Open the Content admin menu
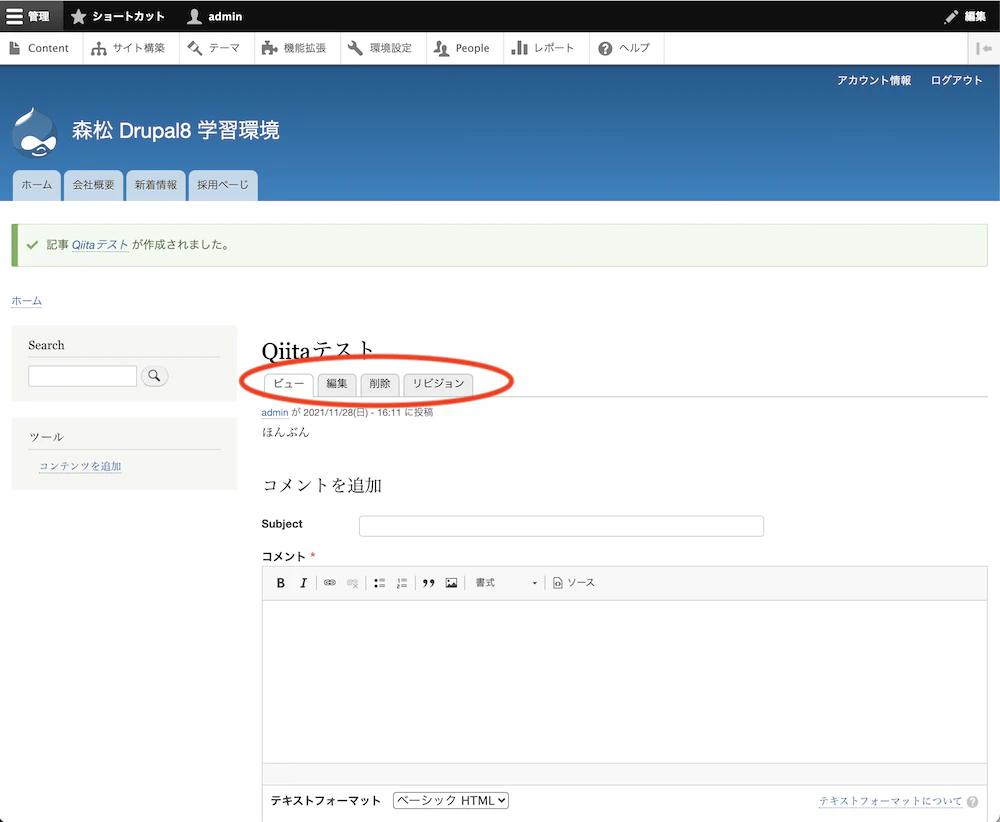This screenshot has width=1000, height=822. [40, 48]
